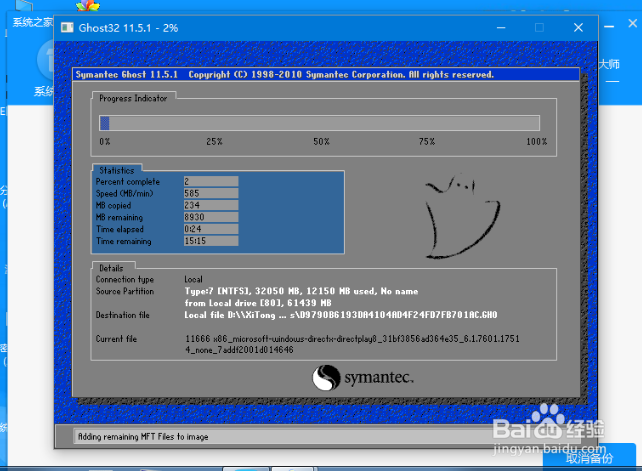Click the 'Ghost32 11.5.1 - 2%' window title

pyautogui.click(x=128, y=28)
